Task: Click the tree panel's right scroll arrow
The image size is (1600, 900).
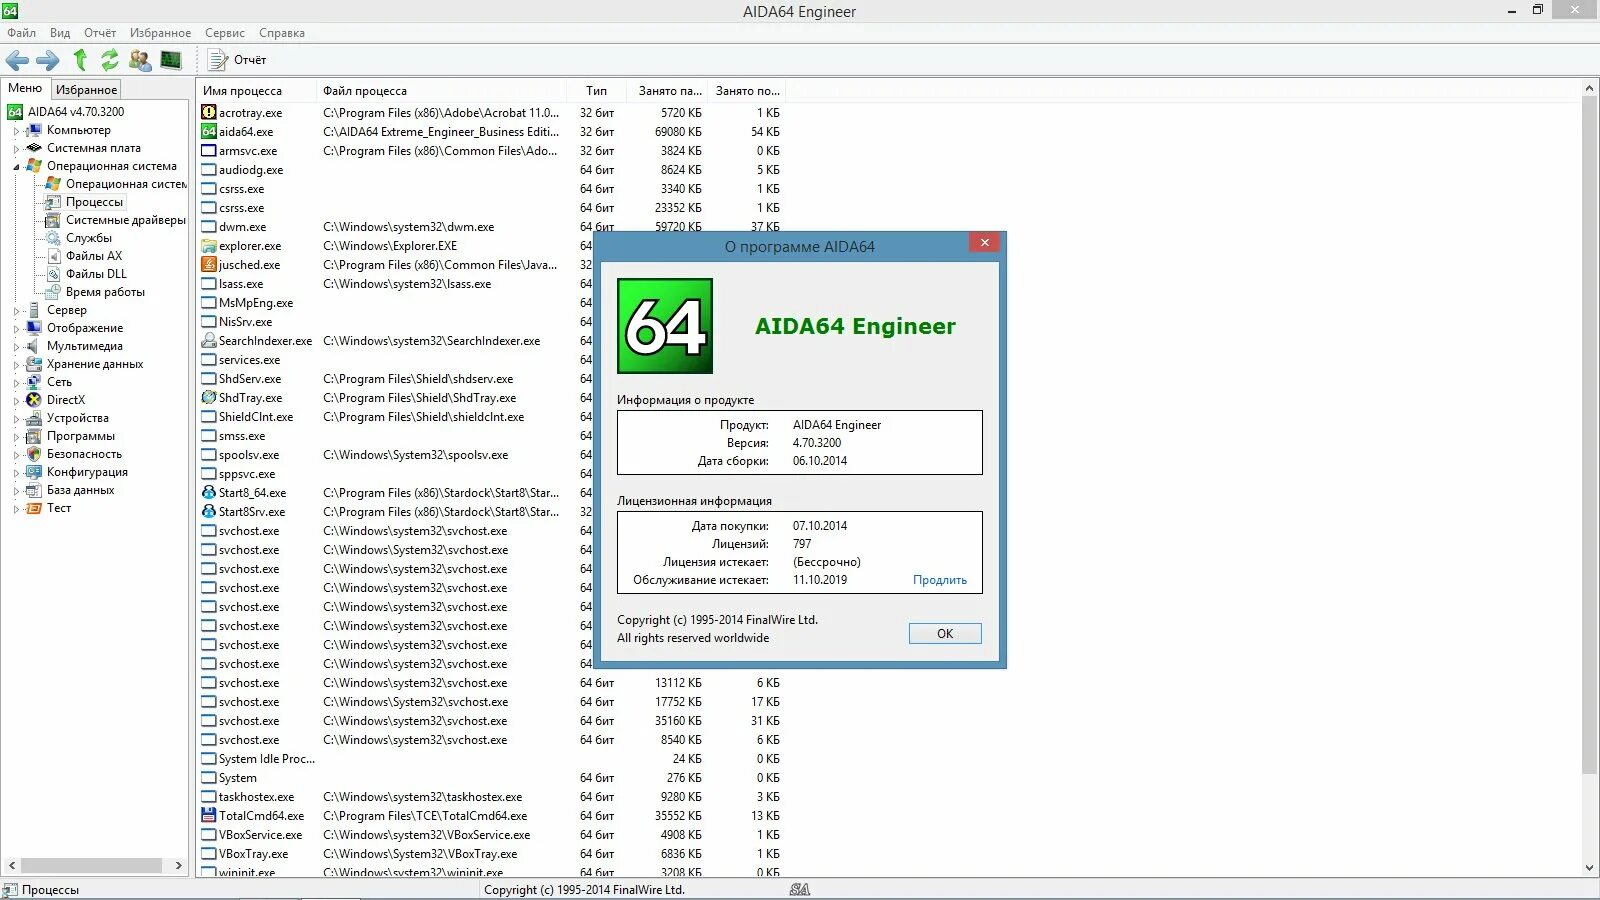Action: tap(179, 866)
